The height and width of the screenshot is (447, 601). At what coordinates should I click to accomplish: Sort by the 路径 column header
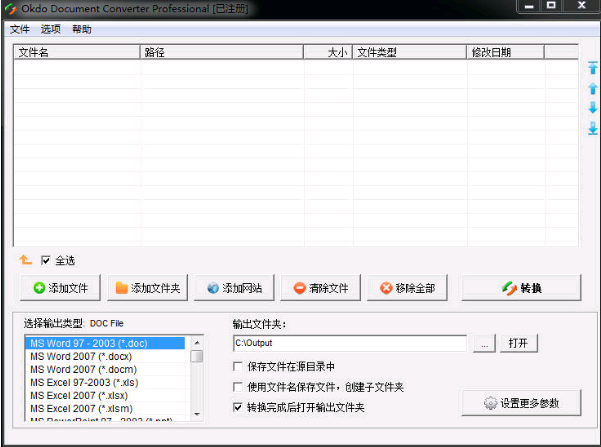(222, 52)
